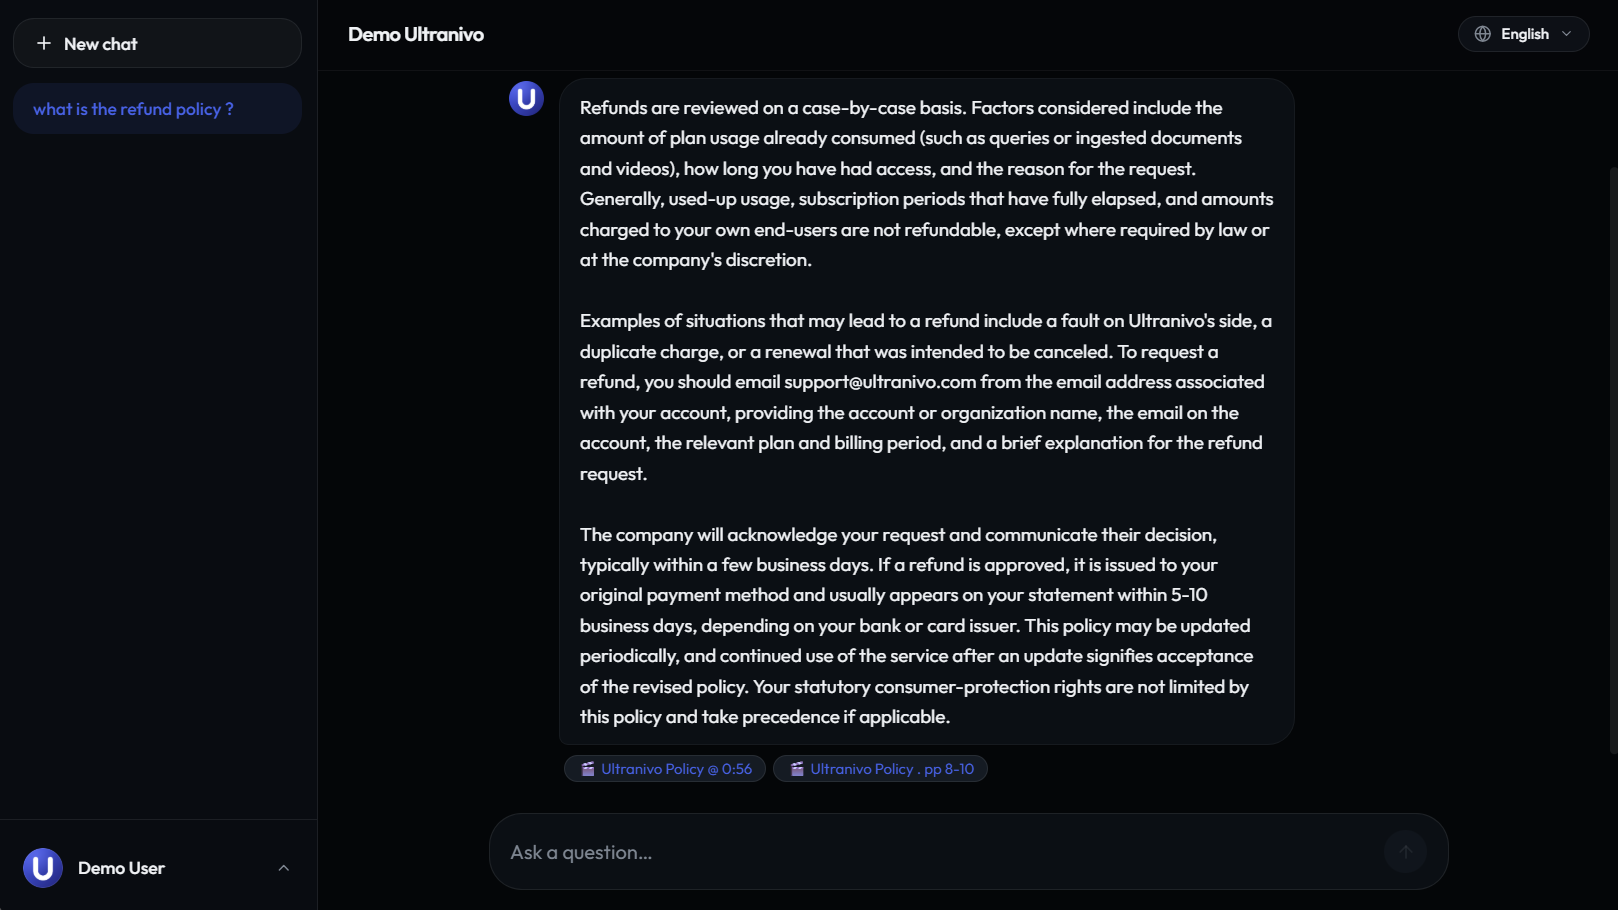Viewport: 1618px width, 910px height.
Task: Click the clapper icon on the 0:56 citation
Action: [x=588, y=769]
